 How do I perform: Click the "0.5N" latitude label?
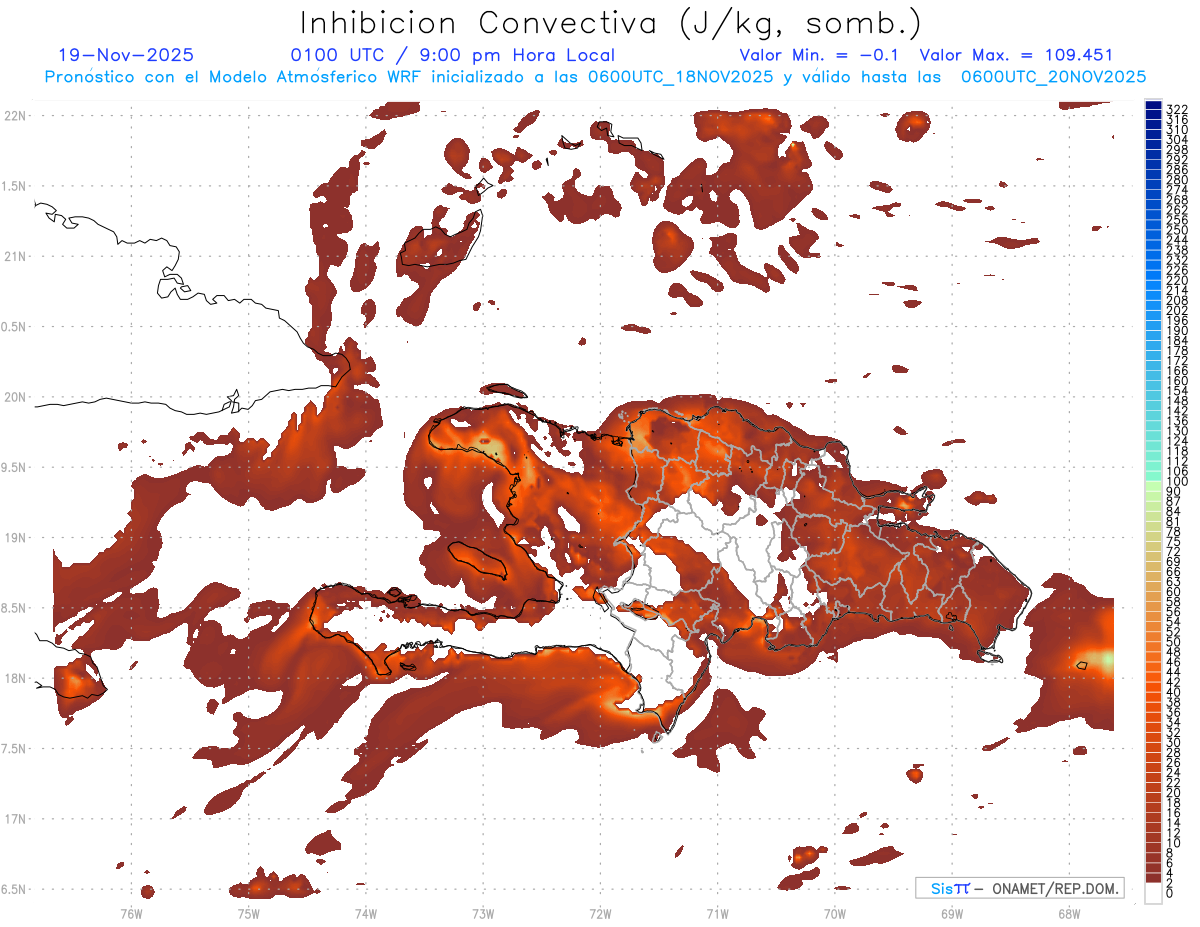click(15, 327)
